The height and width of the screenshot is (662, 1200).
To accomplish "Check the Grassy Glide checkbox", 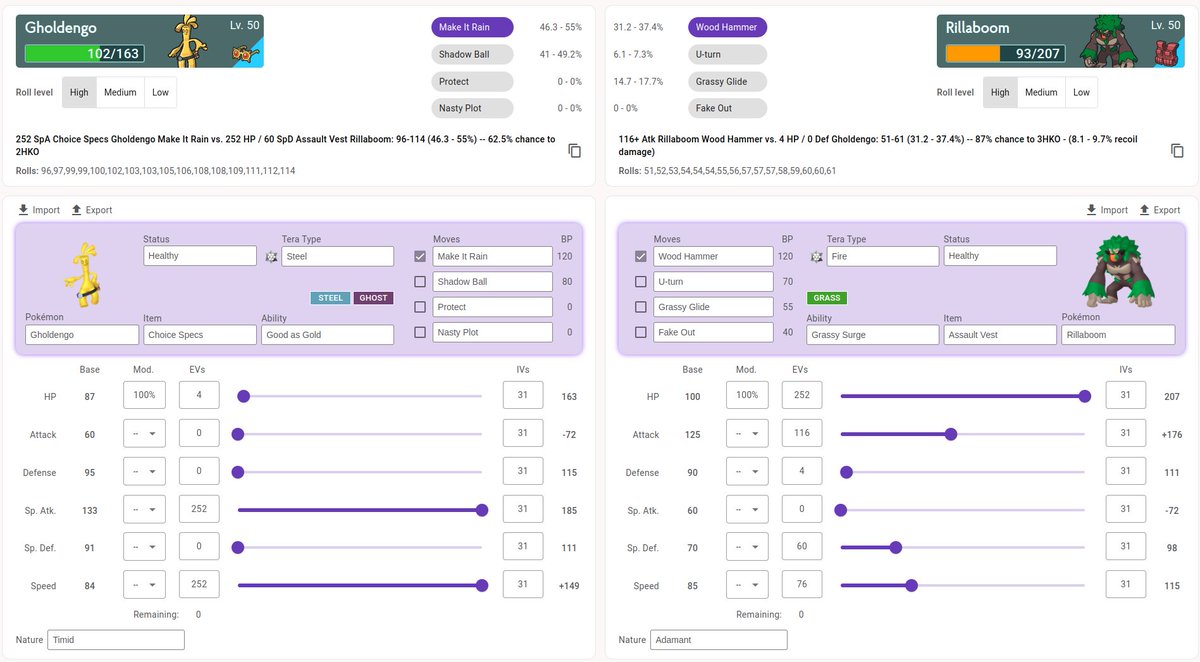I will pyautogui.click(x=641, y=307).
